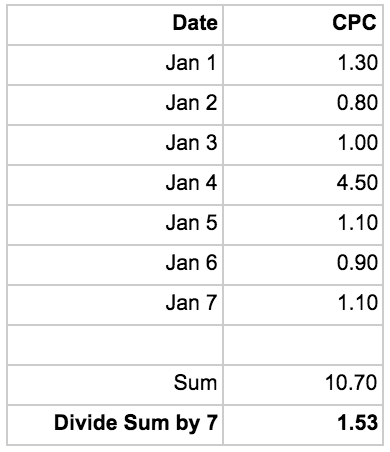Select the 1.53 average result cell
390x452 pixels.
pyautogui.click(x=303, y=425)
